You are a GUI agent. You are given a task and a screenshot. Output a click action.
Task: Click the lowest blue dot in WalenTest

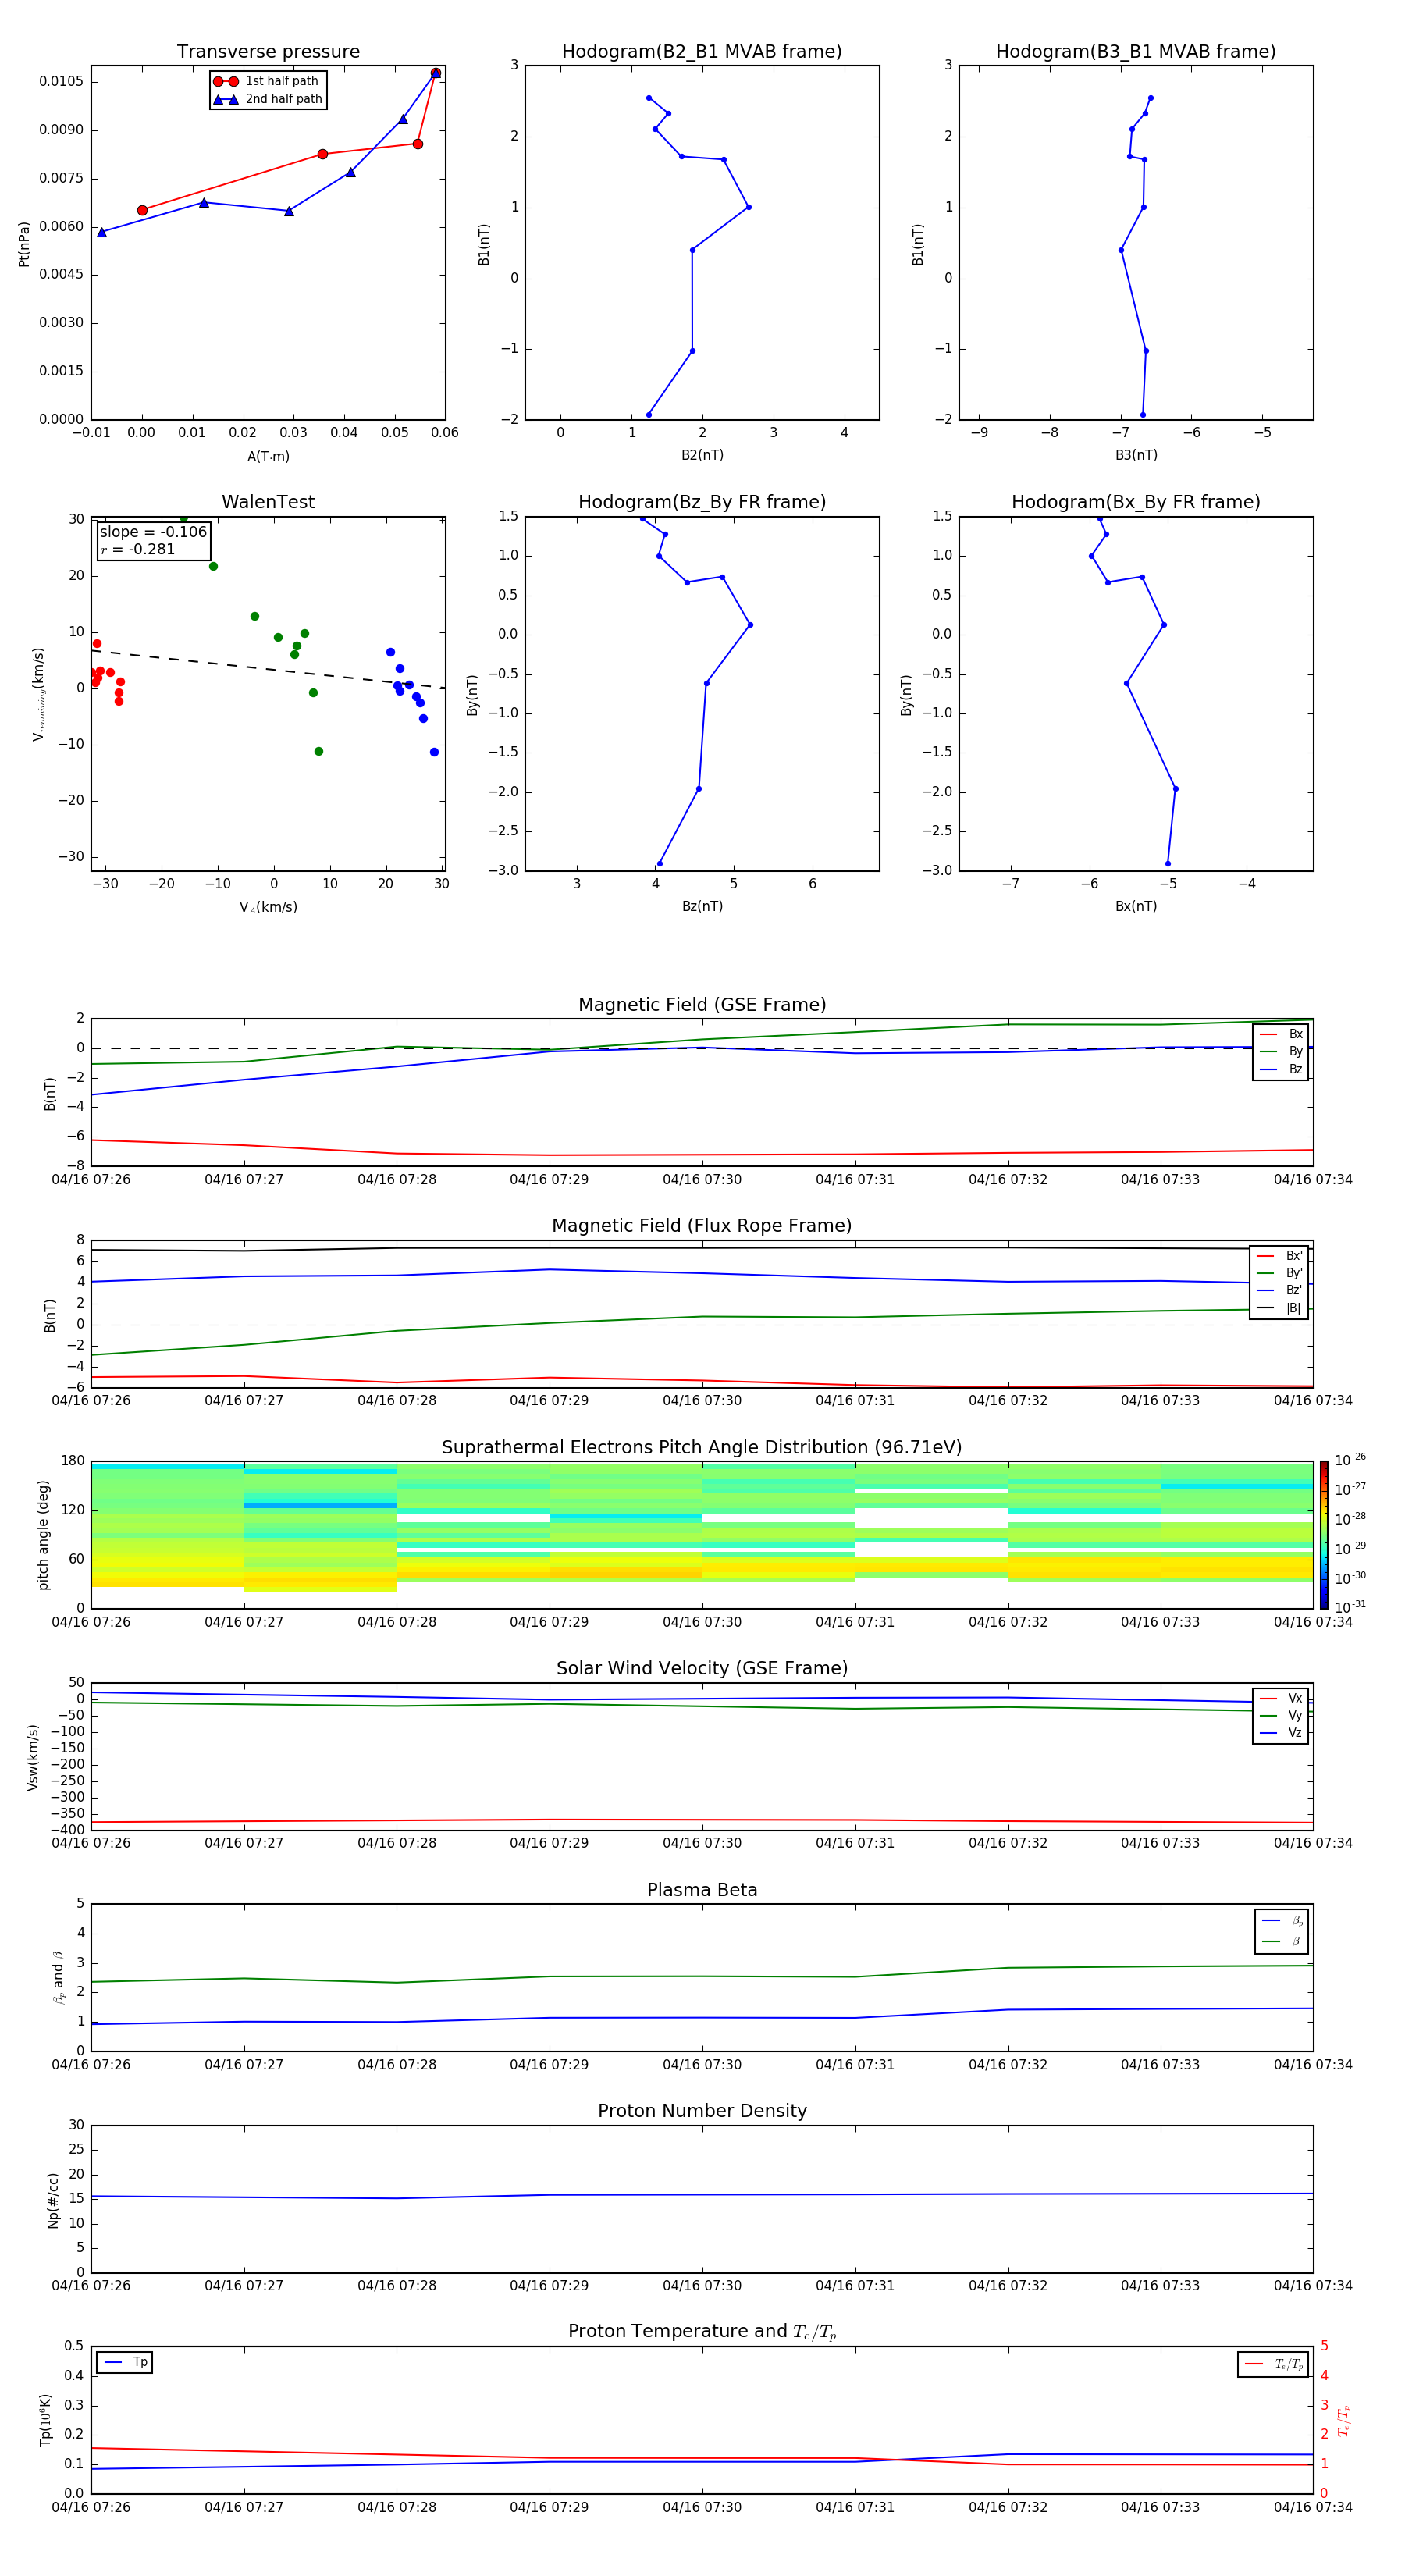(x=434, y=752)
